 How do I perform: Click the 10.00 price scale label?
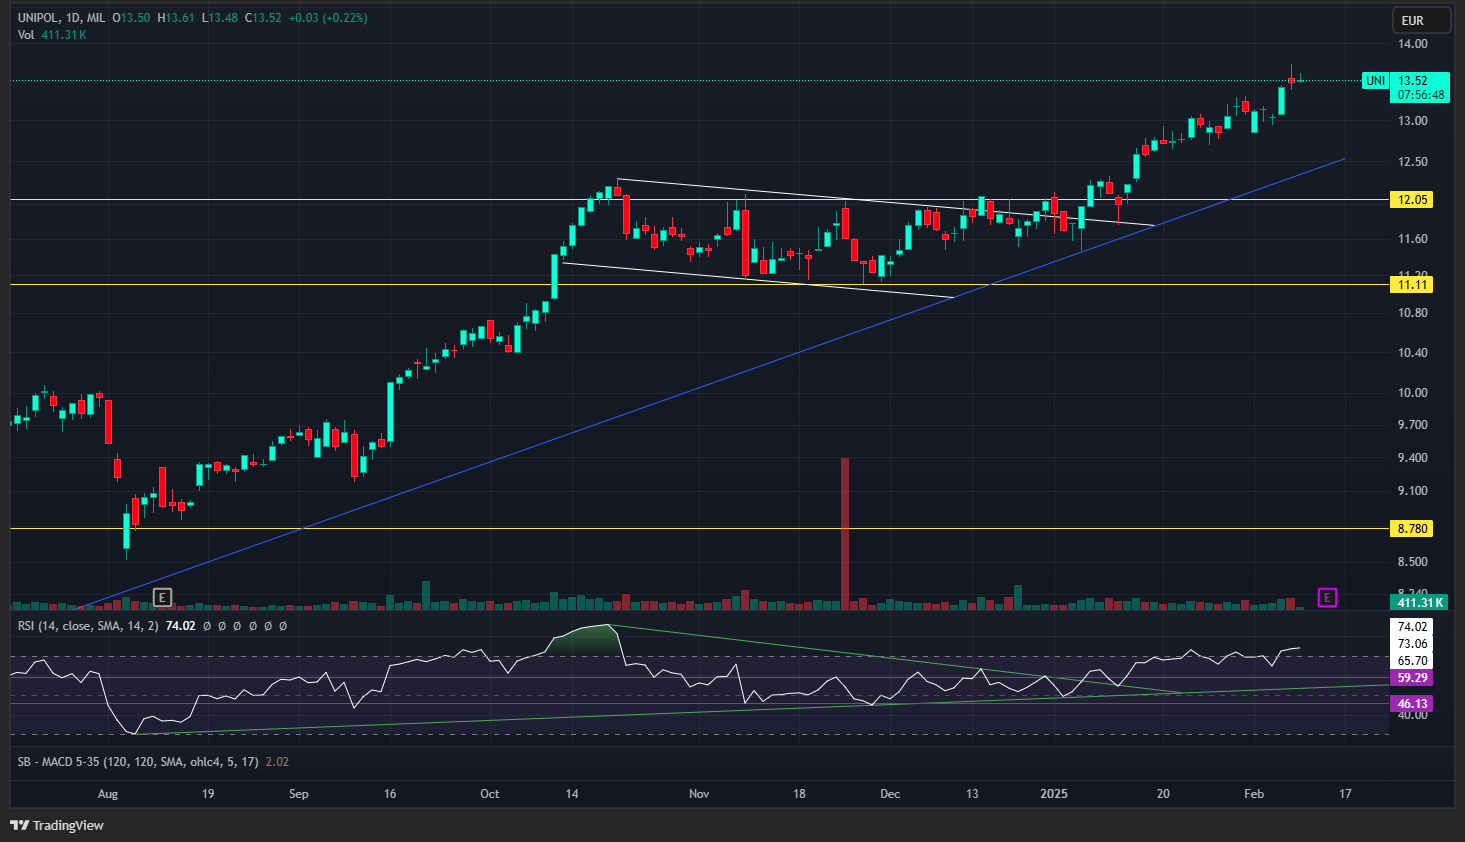(x=1412, y=393)
